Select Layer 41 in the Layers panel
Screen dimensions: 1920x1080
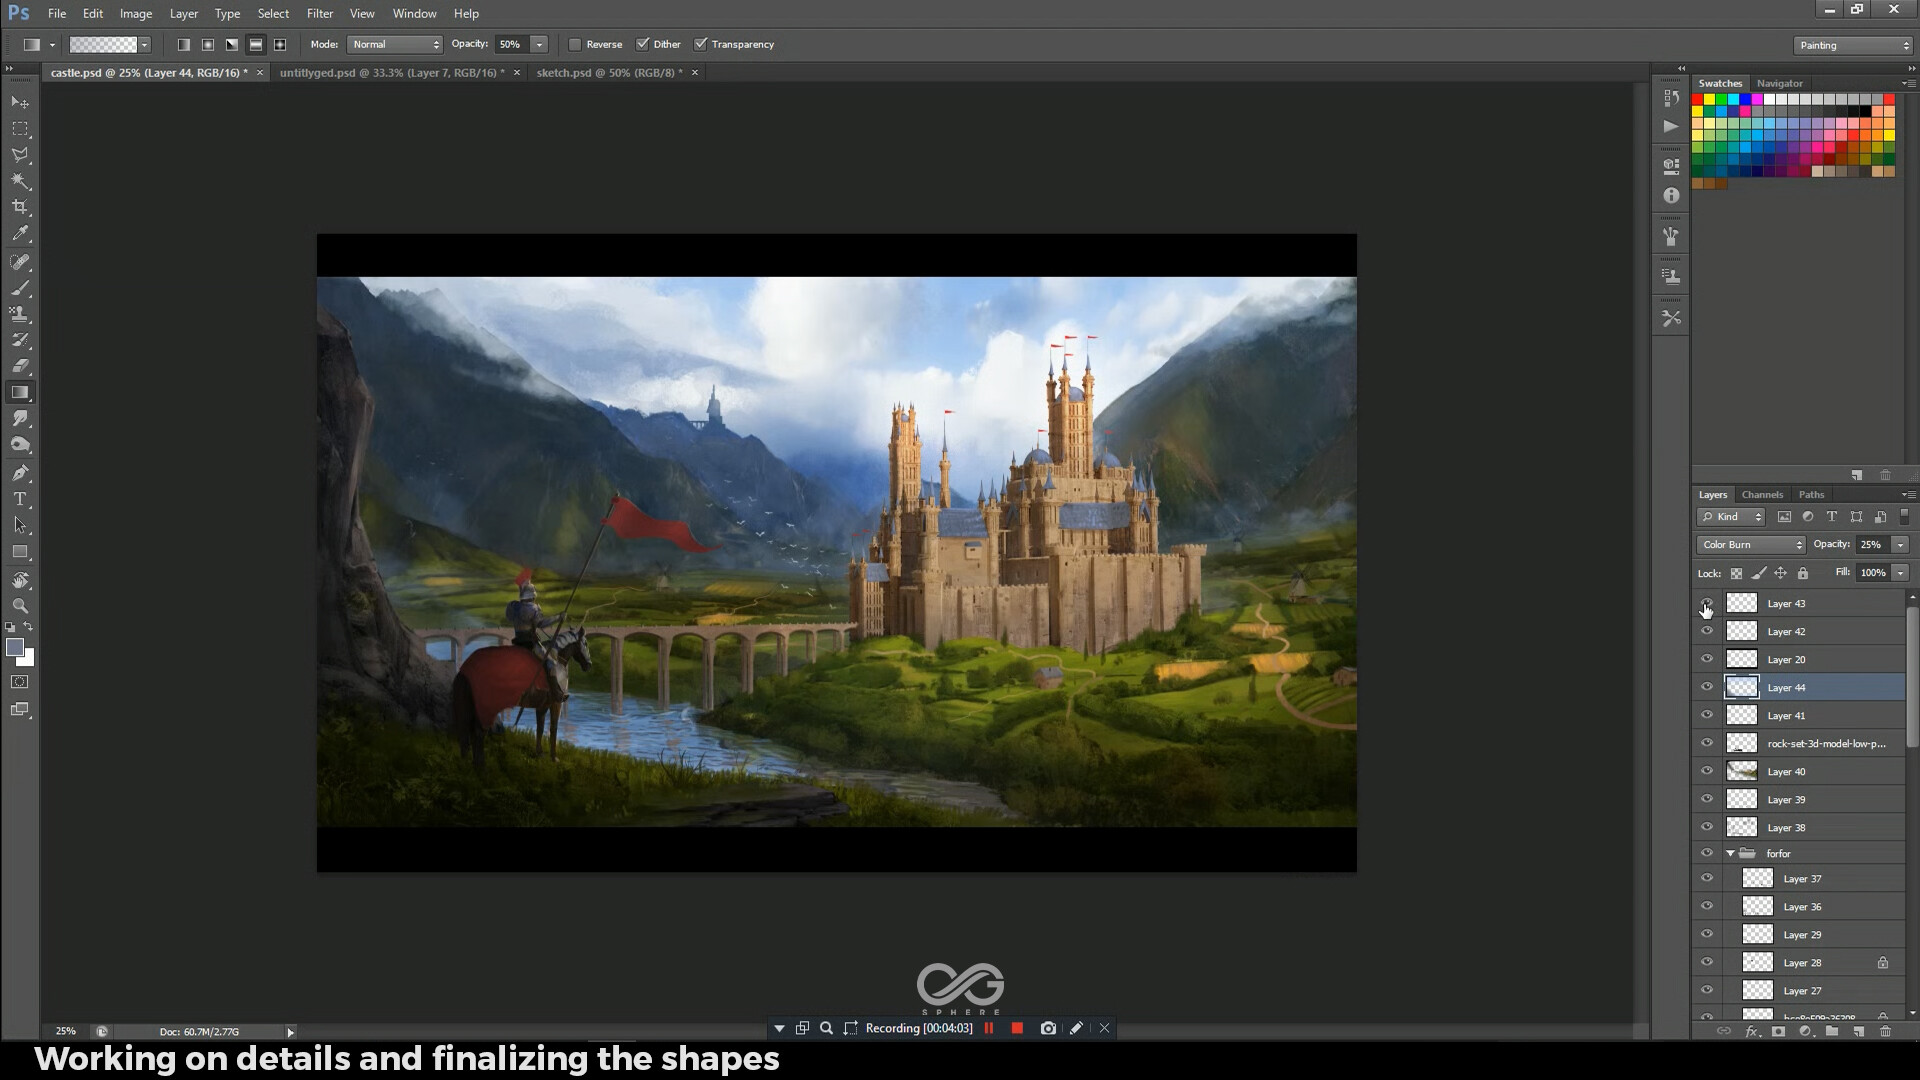tap(1786, 715)
